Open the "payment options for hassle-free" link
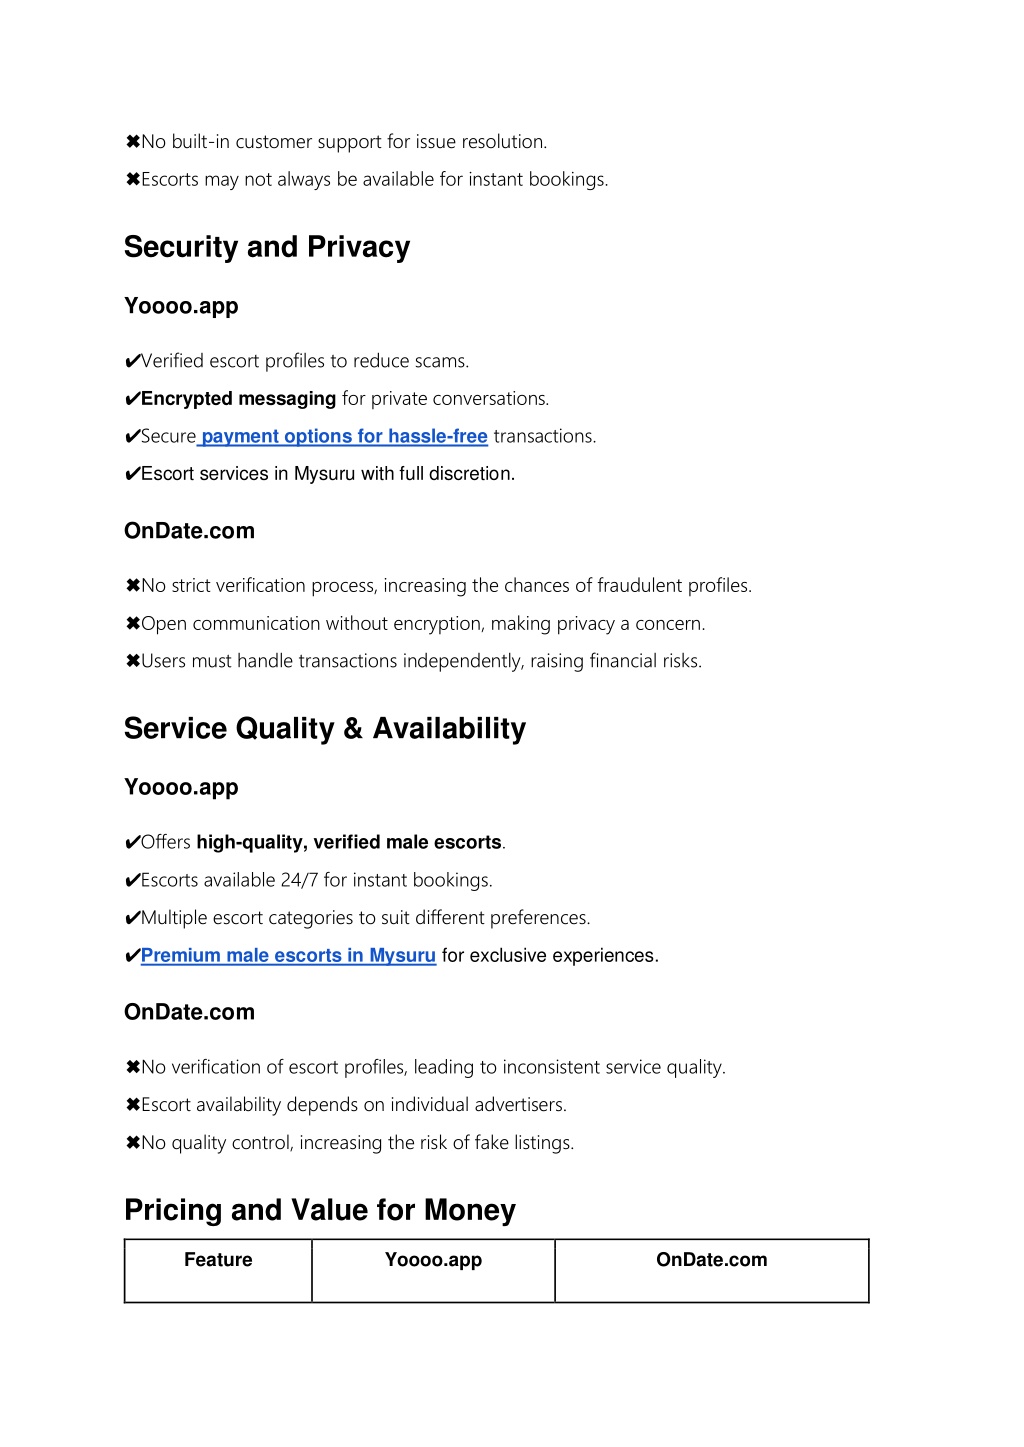Screen dimensions: 1024x1447 (x=344, y=436)
